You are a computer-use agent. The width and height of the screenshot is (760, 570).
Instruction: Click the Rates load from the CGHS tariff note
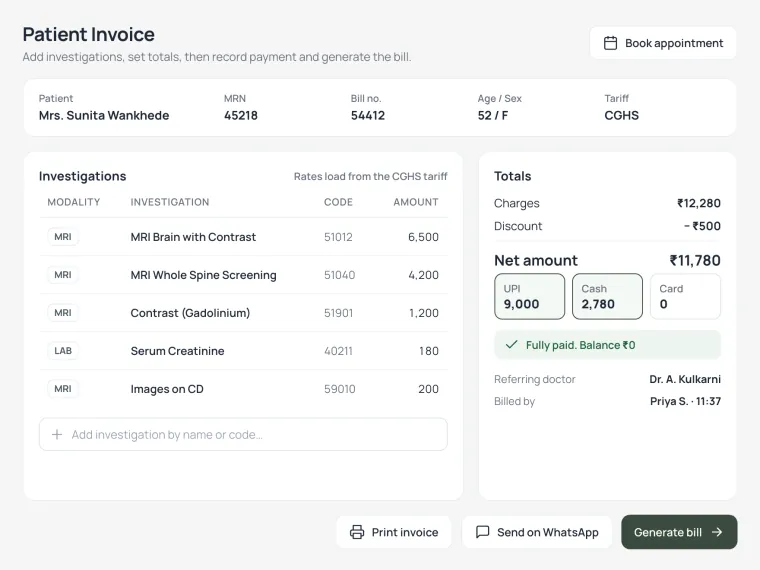coord(370,176)
